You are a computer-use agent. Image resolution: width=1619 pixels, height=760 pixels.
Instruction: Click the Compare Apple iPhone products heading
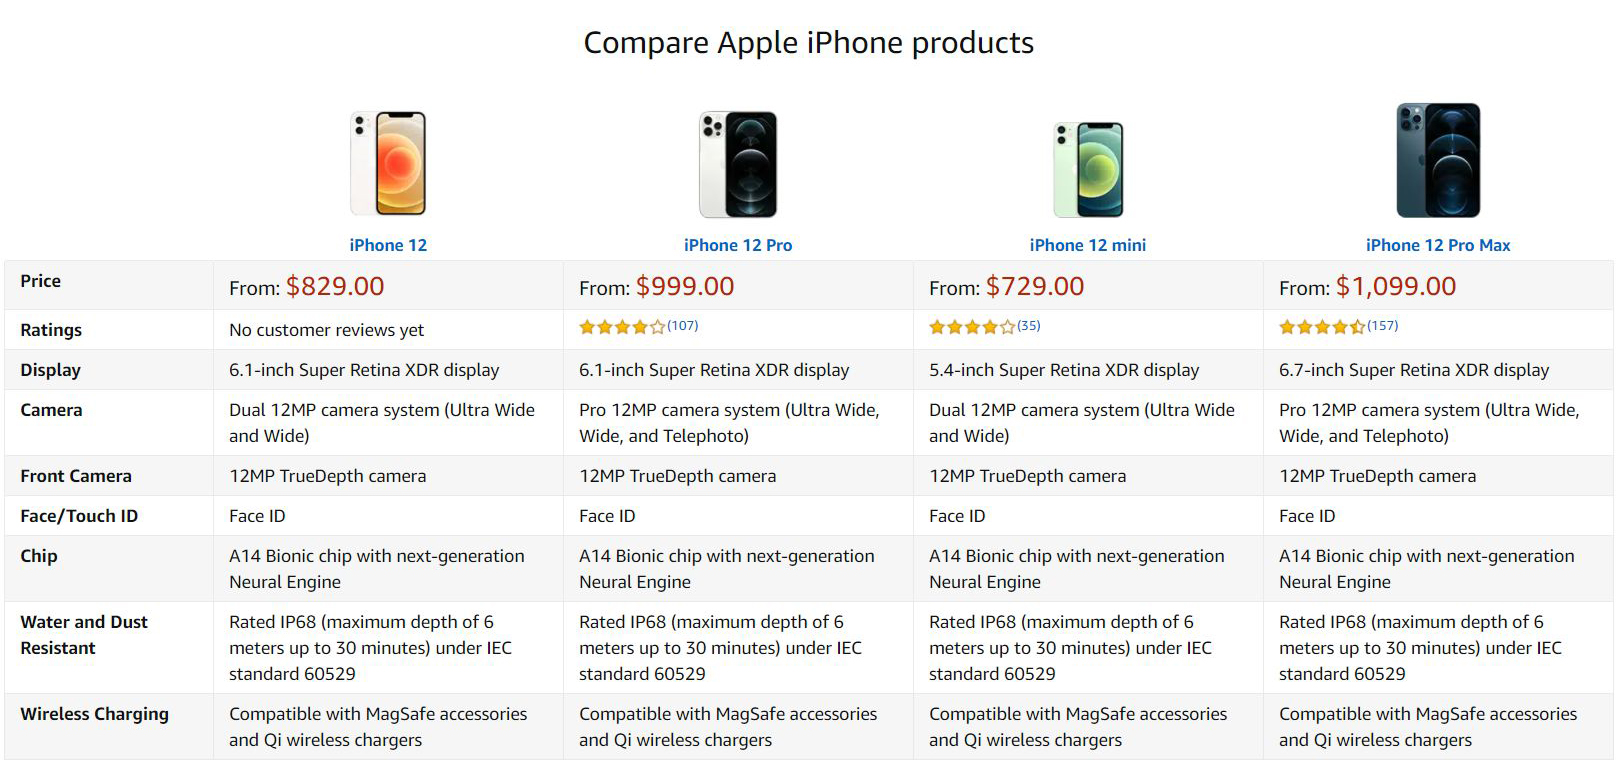809,43
